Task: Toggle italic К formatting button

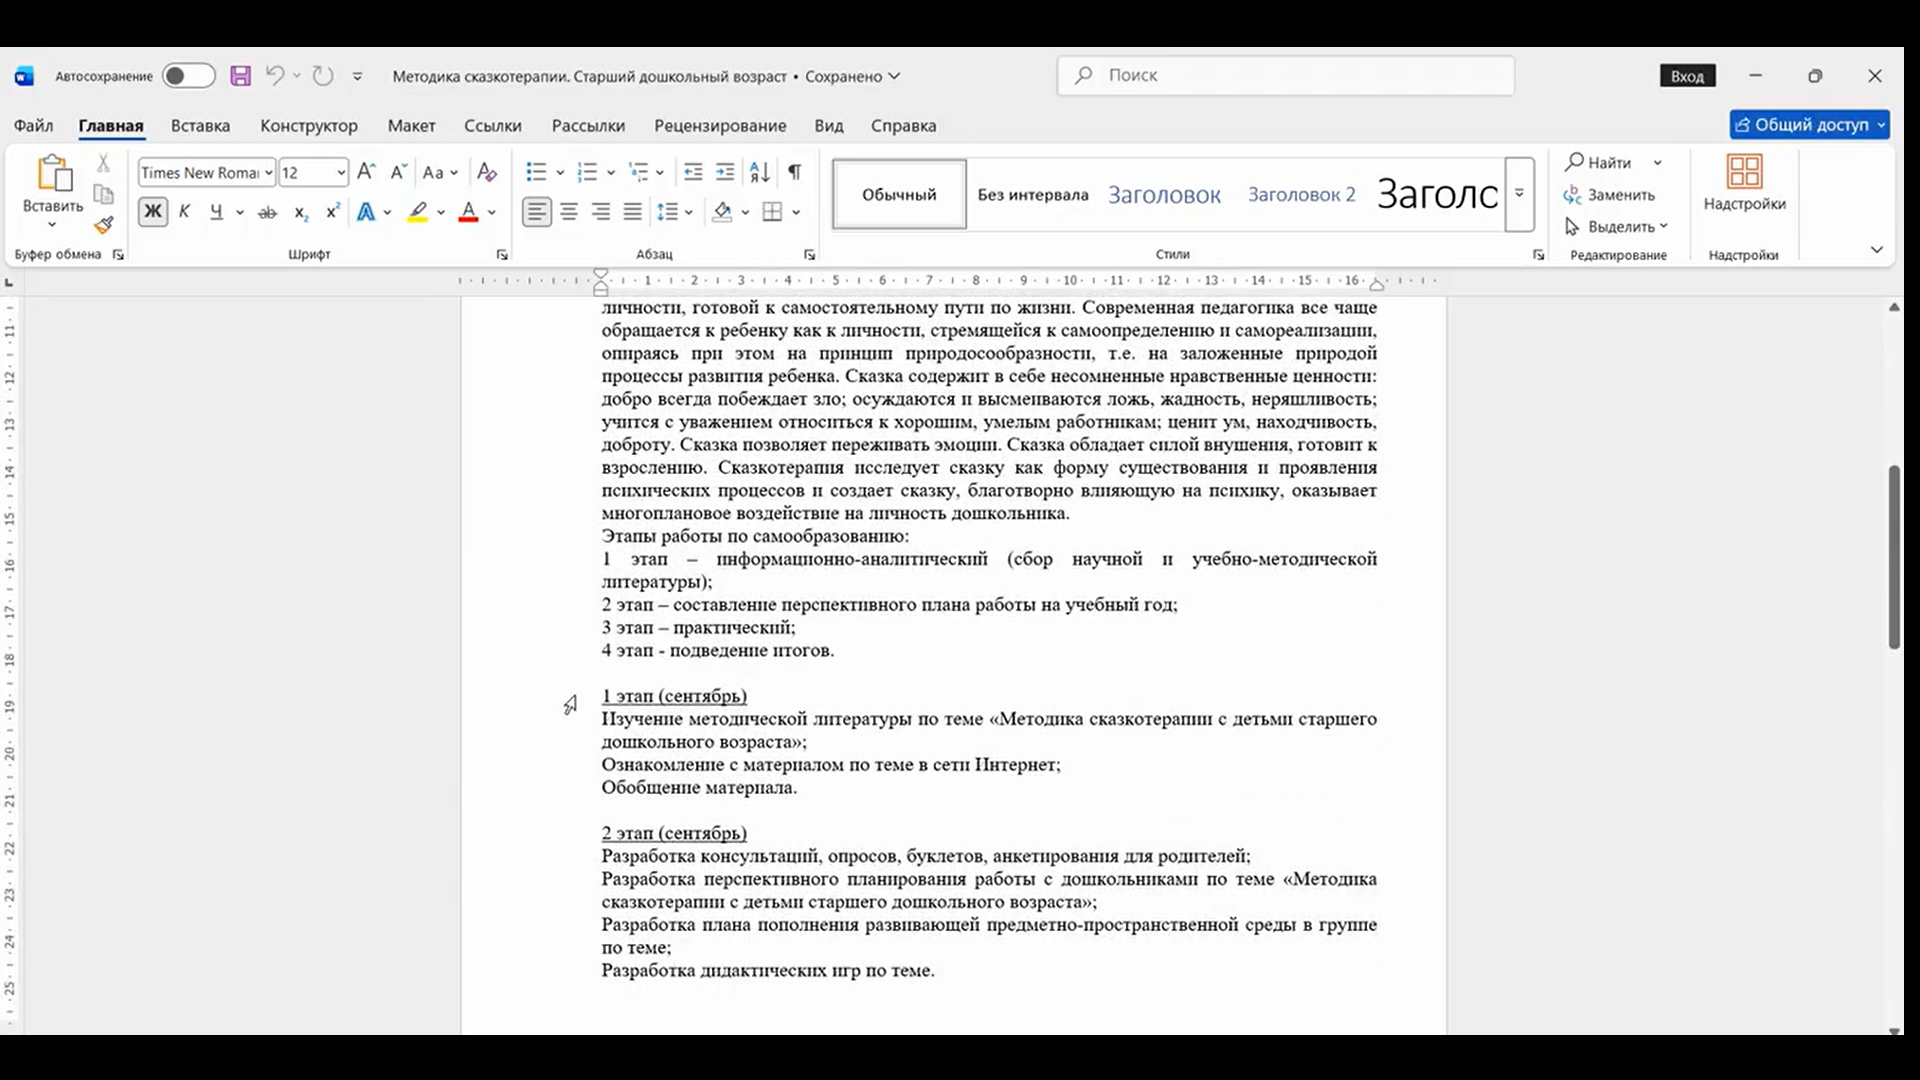Action: (184, 212)
